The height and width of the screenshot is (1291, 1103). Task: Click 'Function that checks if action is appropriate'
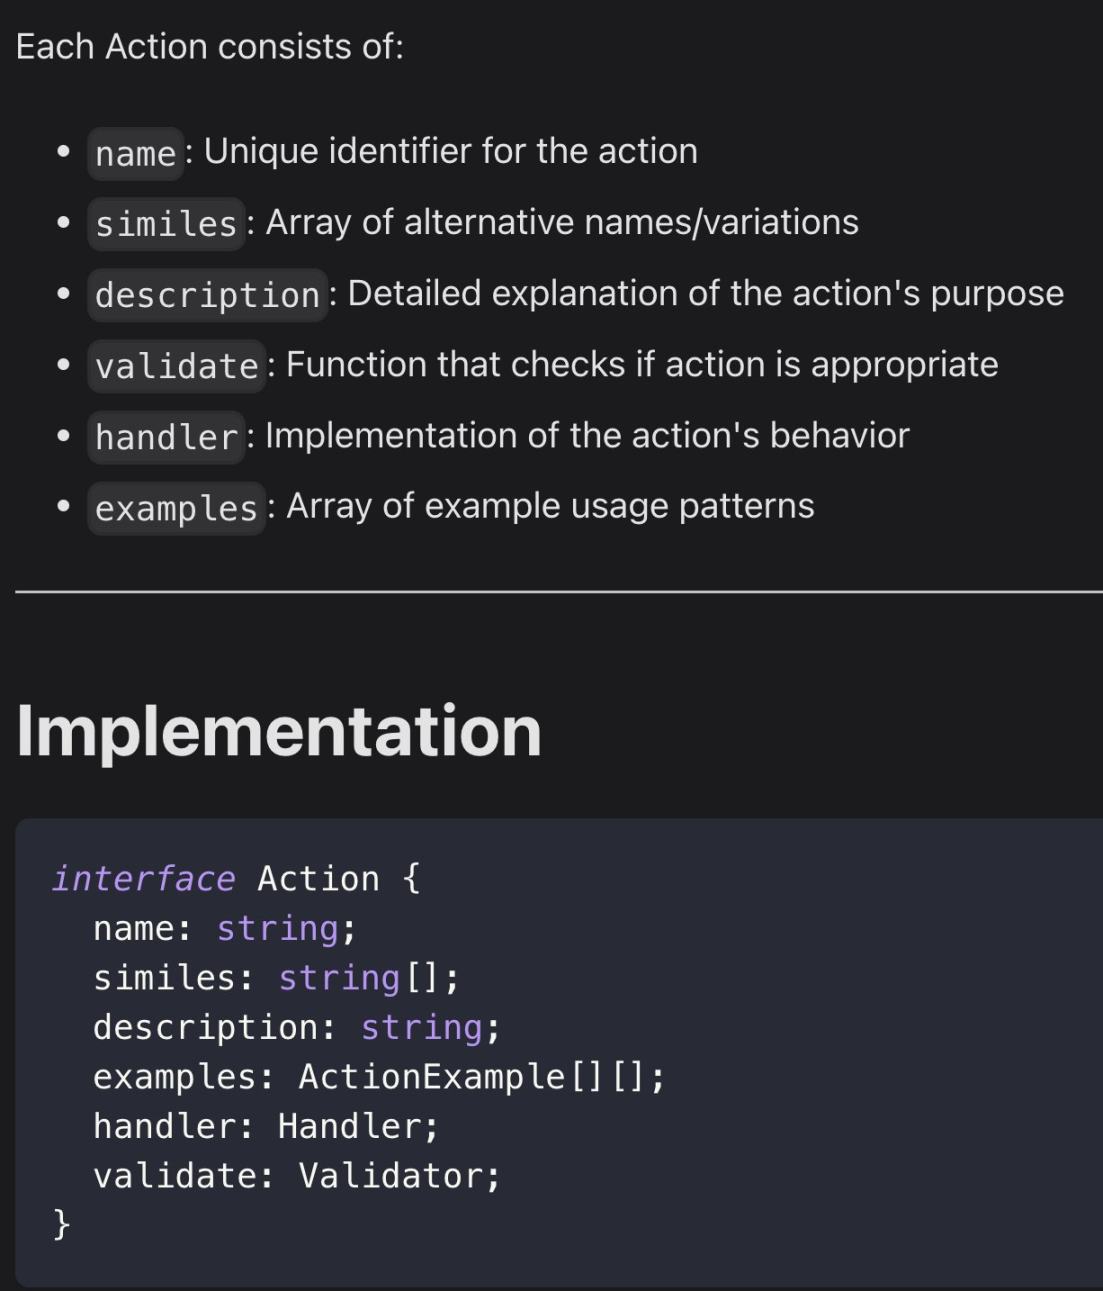(x=642, y=364)
